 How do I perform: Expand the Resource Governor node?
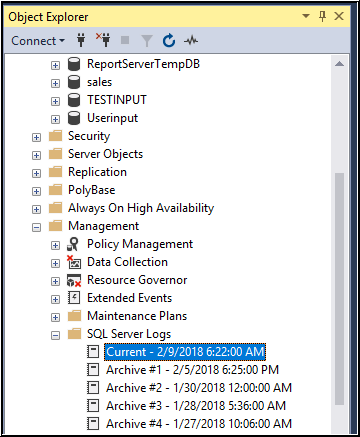[55, 281]
